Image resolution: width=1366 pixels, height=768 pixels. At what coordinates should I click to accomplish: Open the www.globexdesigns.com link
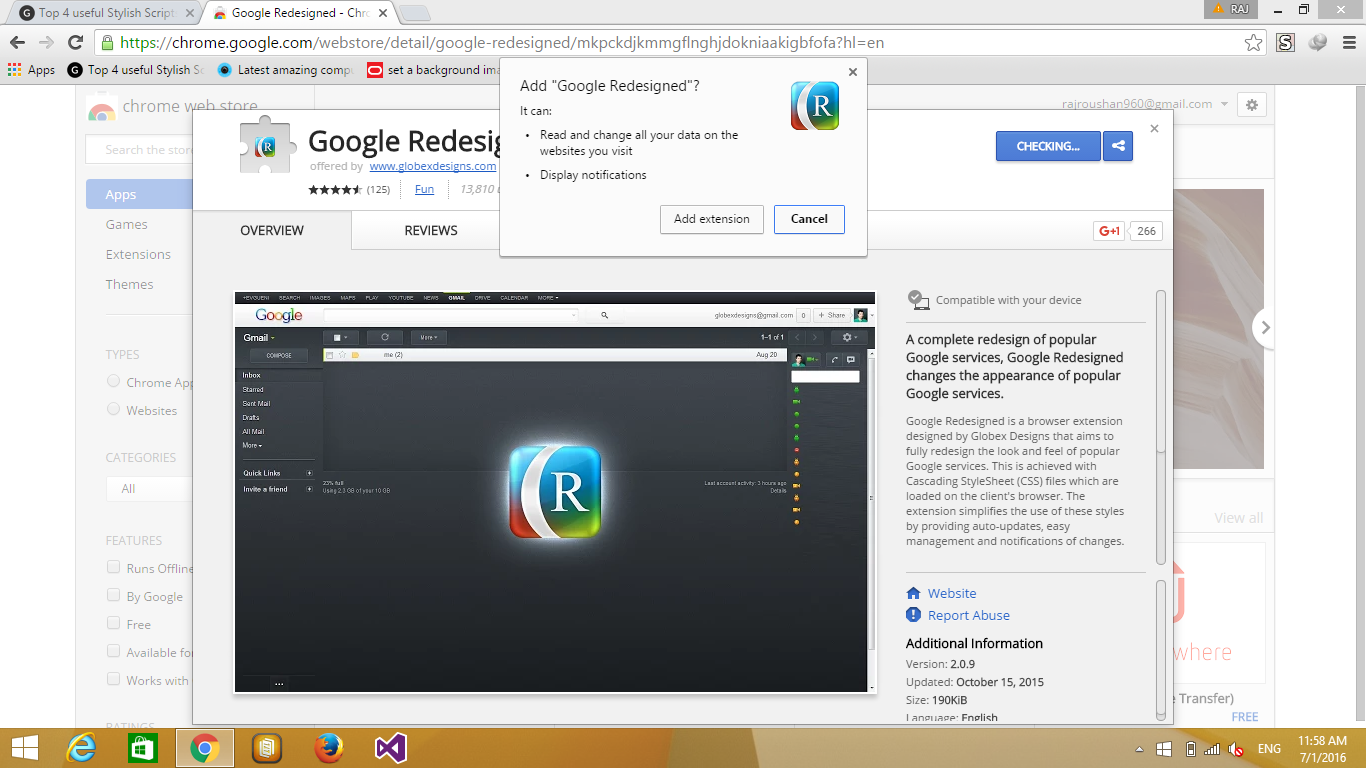[432, 166]
